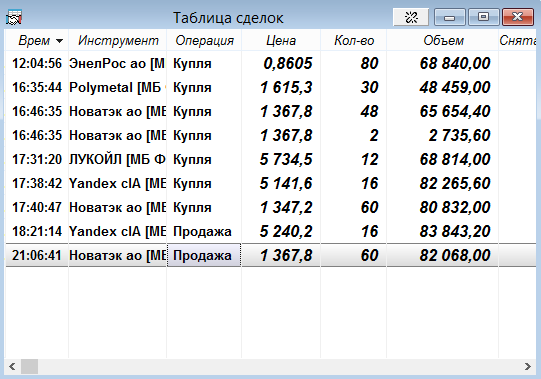
Task: Click volume 82 068,00
Action: click(x=455, y=255)
